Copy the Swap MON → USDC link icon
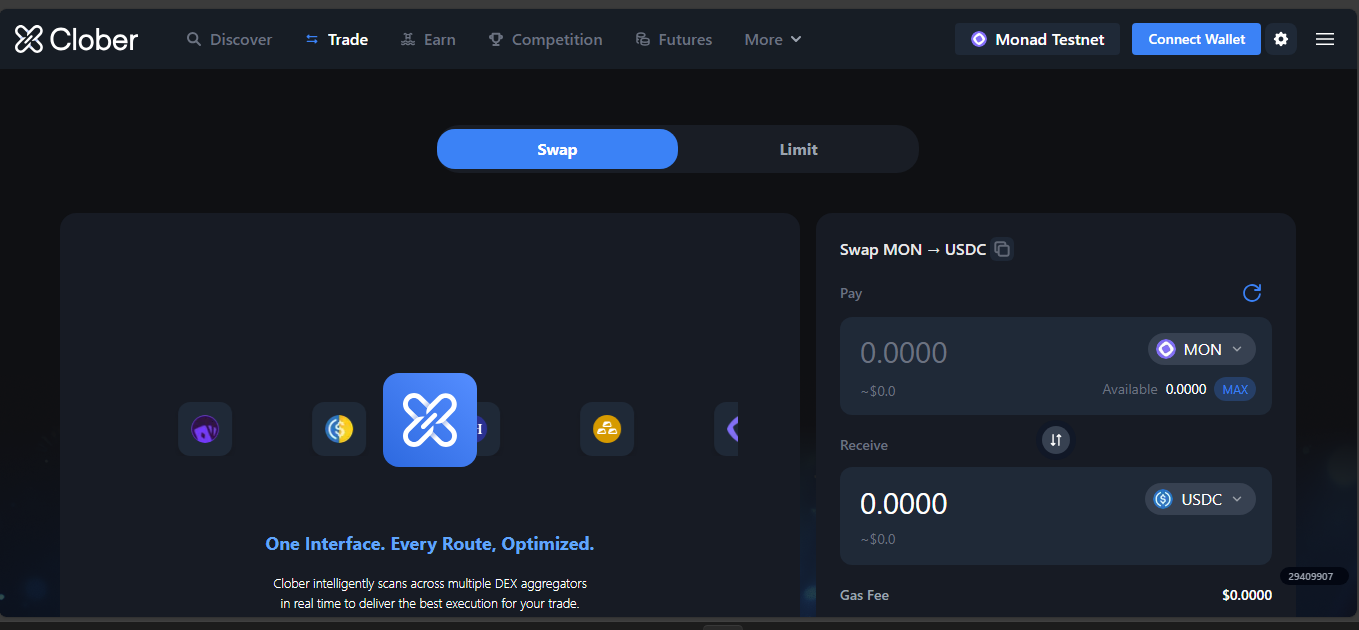 point(1002,249)
